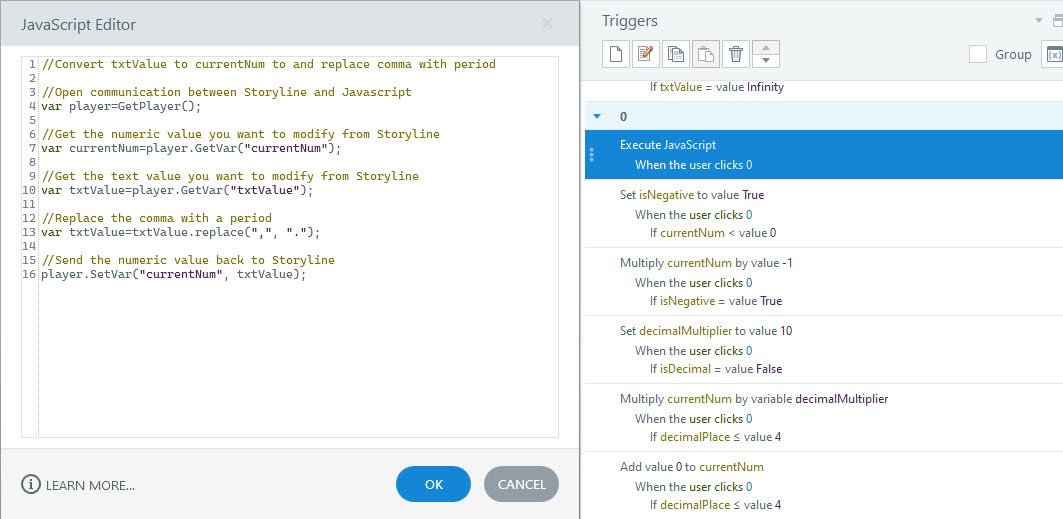This screenshot has height=519, width=1063.
Task: Select Add value 0 to currentNum trigger
Action: [x=824, y=486]
